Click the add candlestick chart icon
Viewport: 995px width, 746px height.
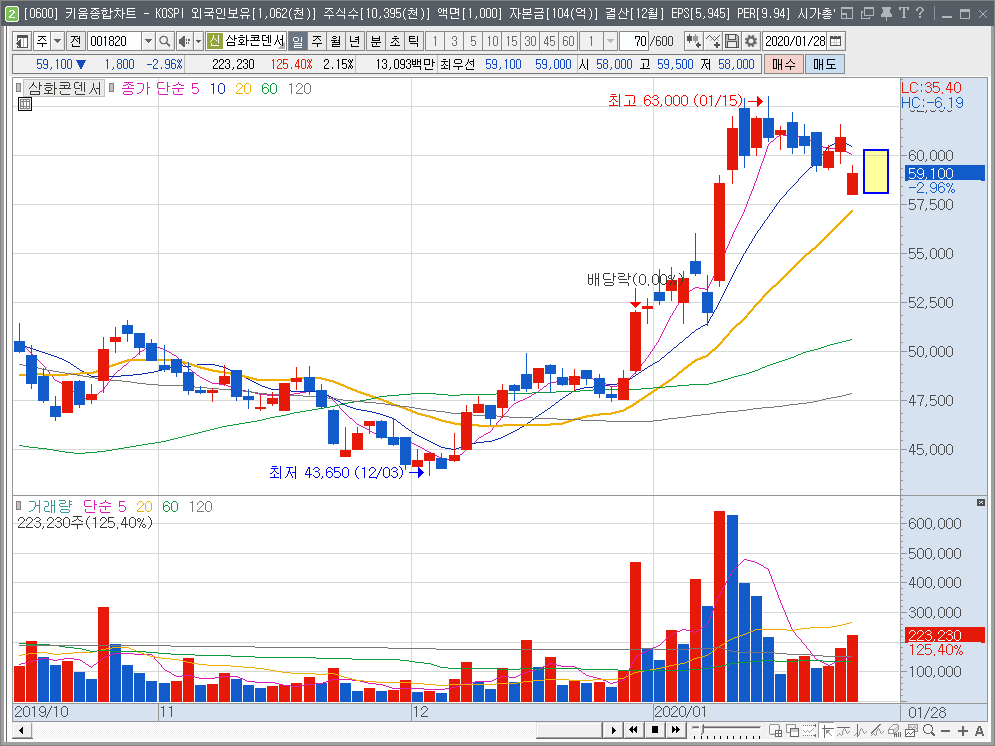point(694,41)
